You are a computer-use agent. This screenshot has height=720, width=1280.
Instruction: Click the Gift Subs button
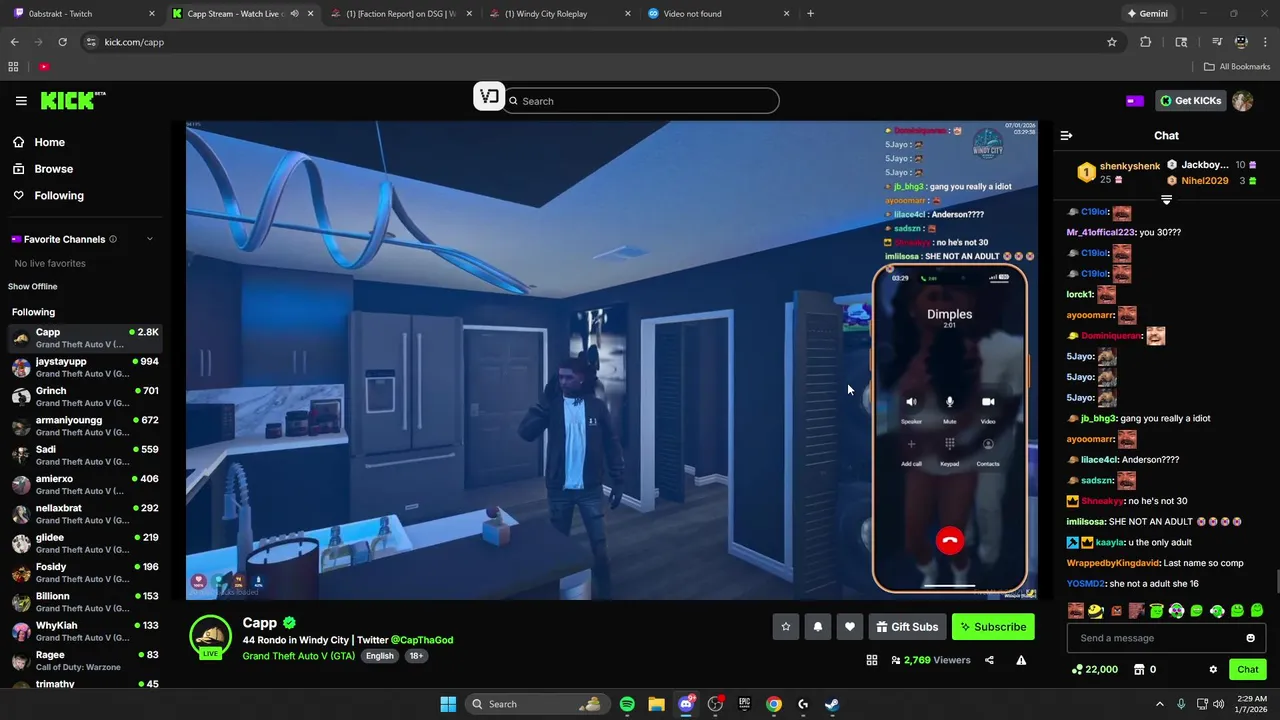908,627
